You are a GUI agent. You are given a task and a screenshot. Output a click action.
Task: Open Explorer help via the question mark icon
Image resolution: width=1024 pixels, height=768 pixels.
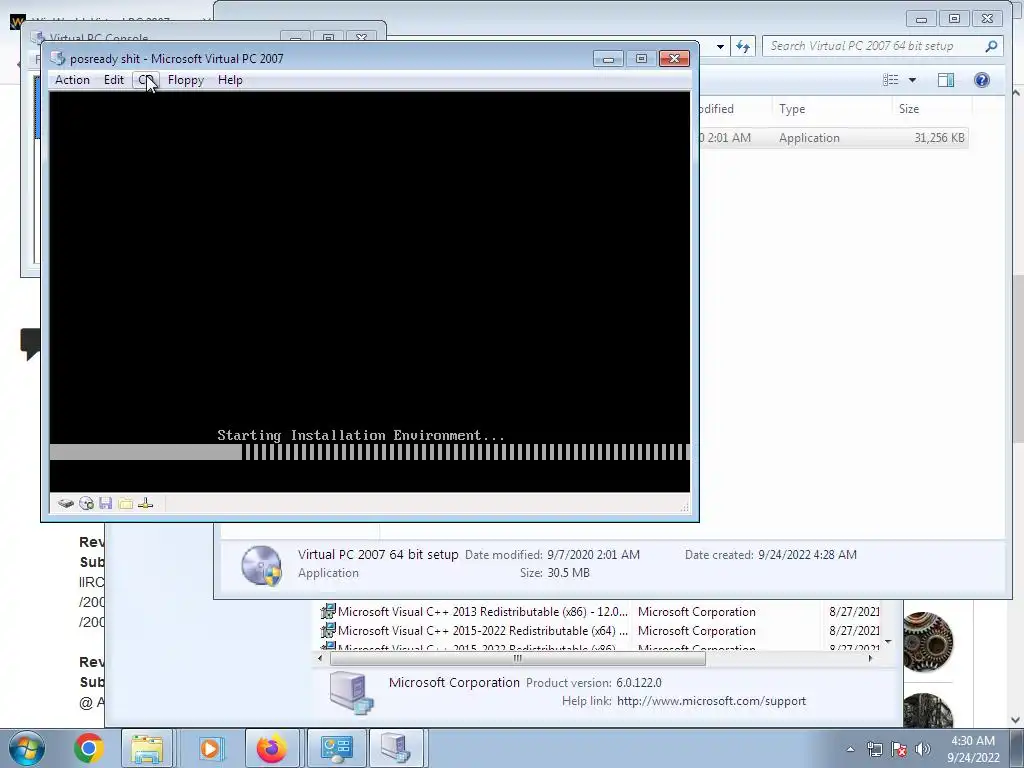tap(982, 80)
